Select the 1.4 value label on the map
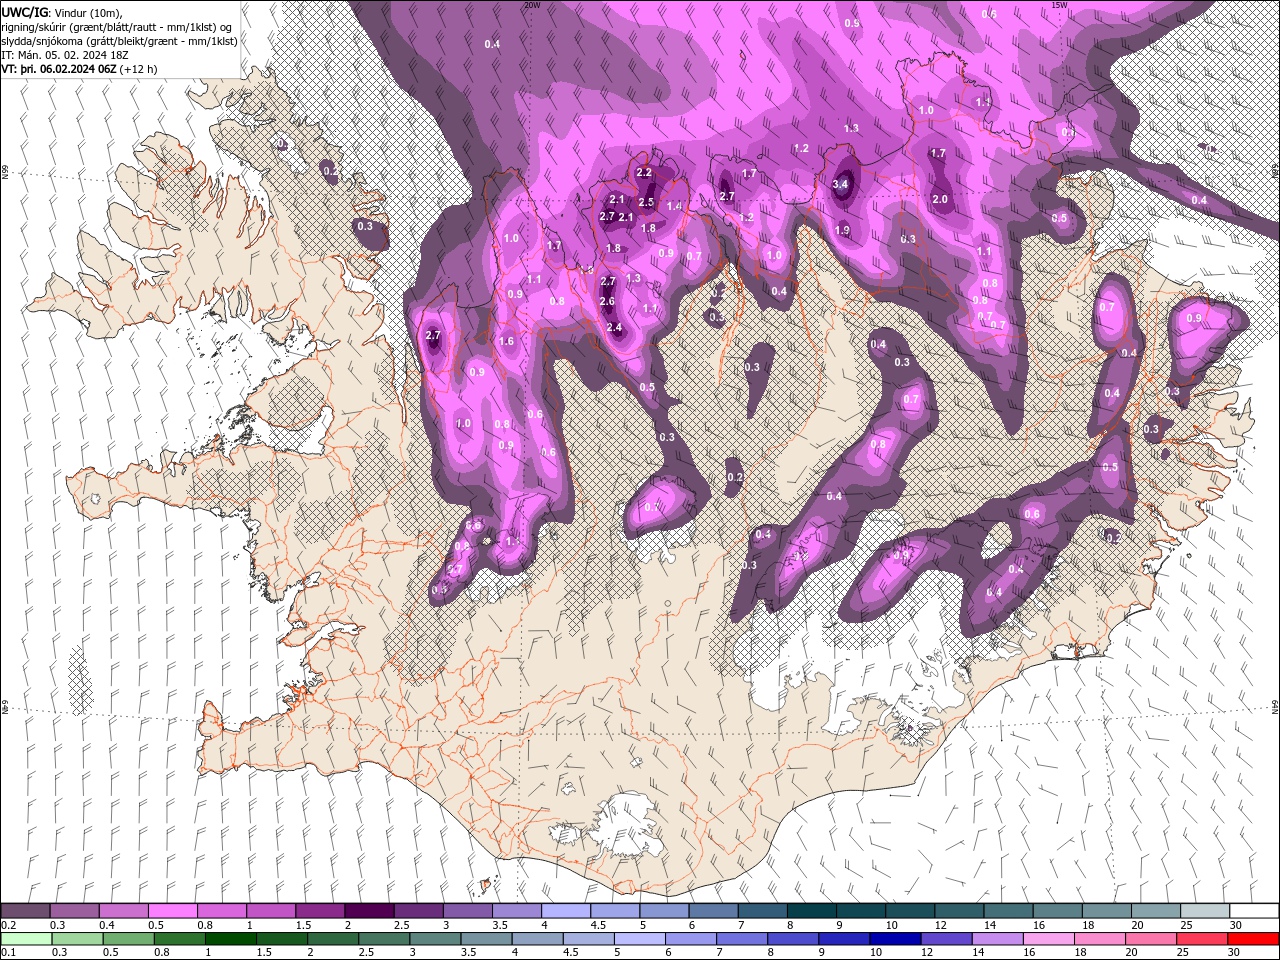 674,207
